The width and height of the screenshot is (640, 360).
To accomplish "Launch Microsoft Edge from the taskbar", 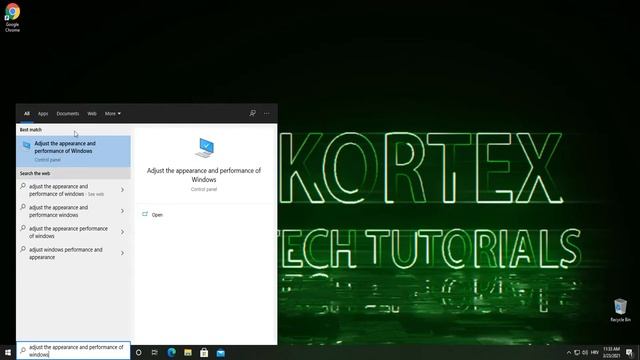I will point(171,352).
